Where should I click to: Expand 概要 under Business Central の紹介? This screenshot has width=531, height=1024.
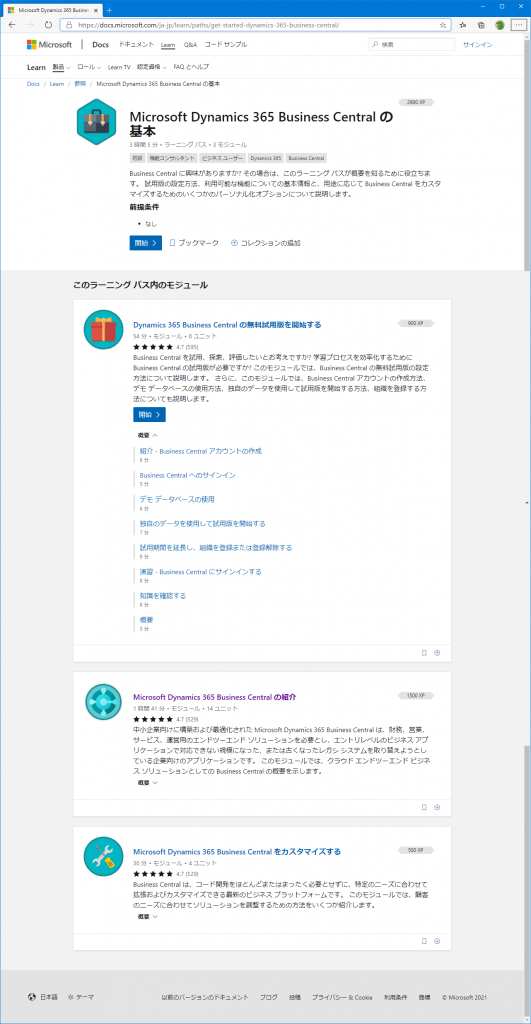coord(148,782)
